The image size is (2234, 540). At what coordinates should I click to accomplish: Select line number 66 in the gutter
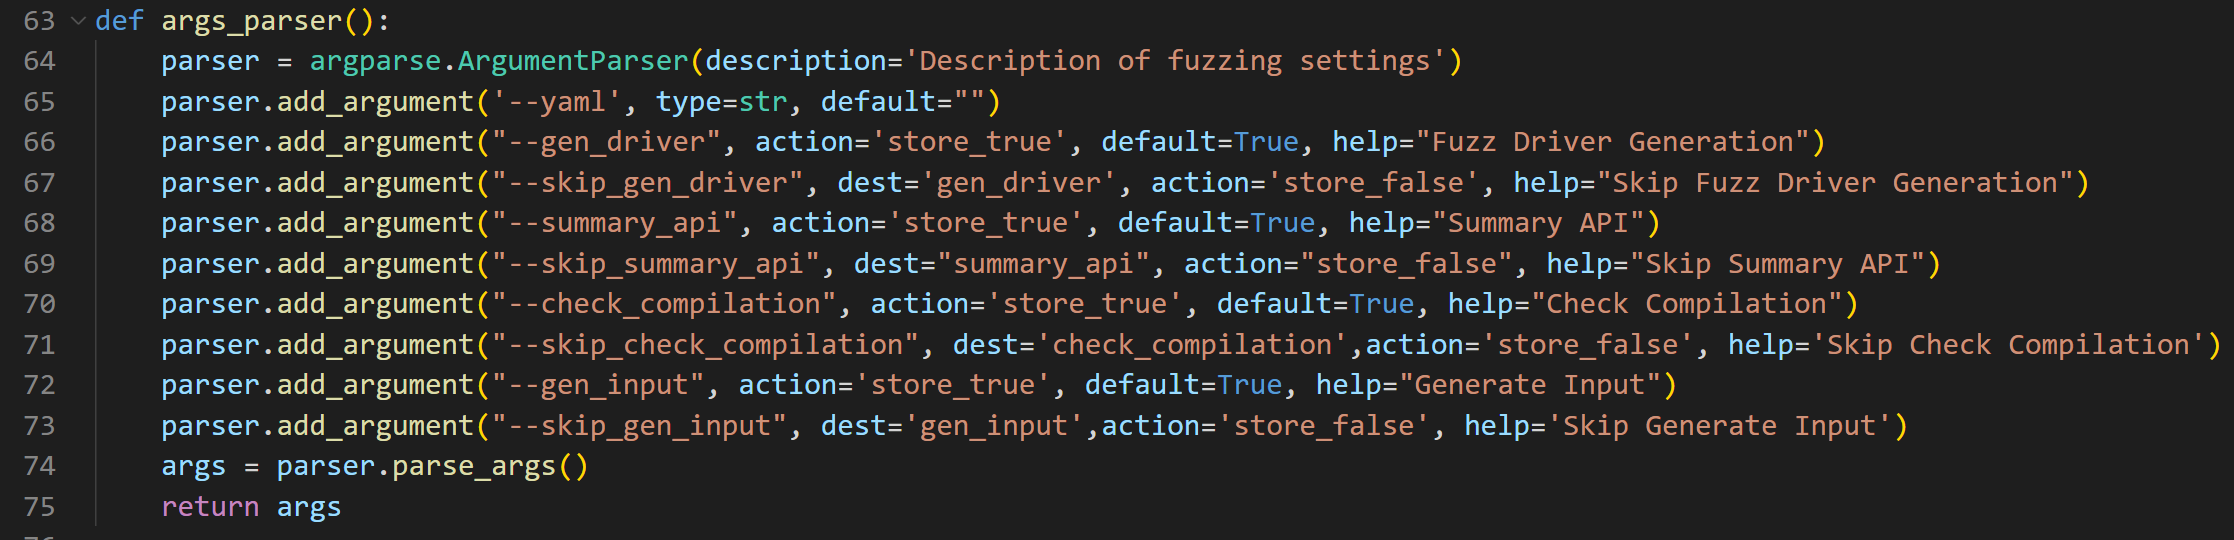39,142
